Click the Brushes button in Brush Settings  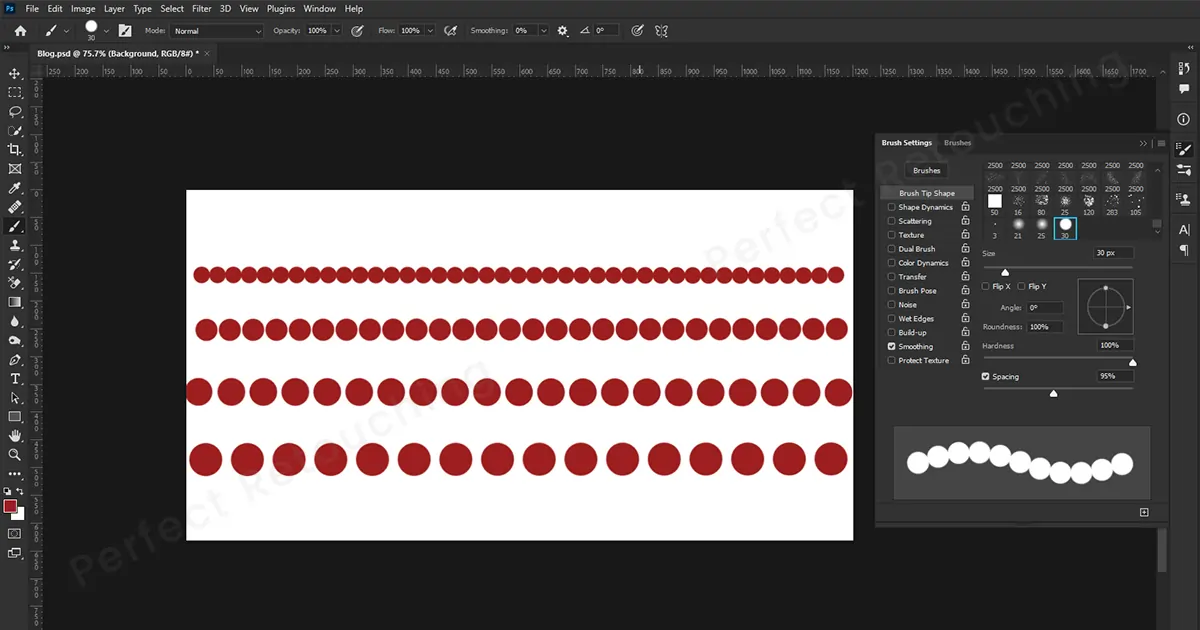coord(925,170)
